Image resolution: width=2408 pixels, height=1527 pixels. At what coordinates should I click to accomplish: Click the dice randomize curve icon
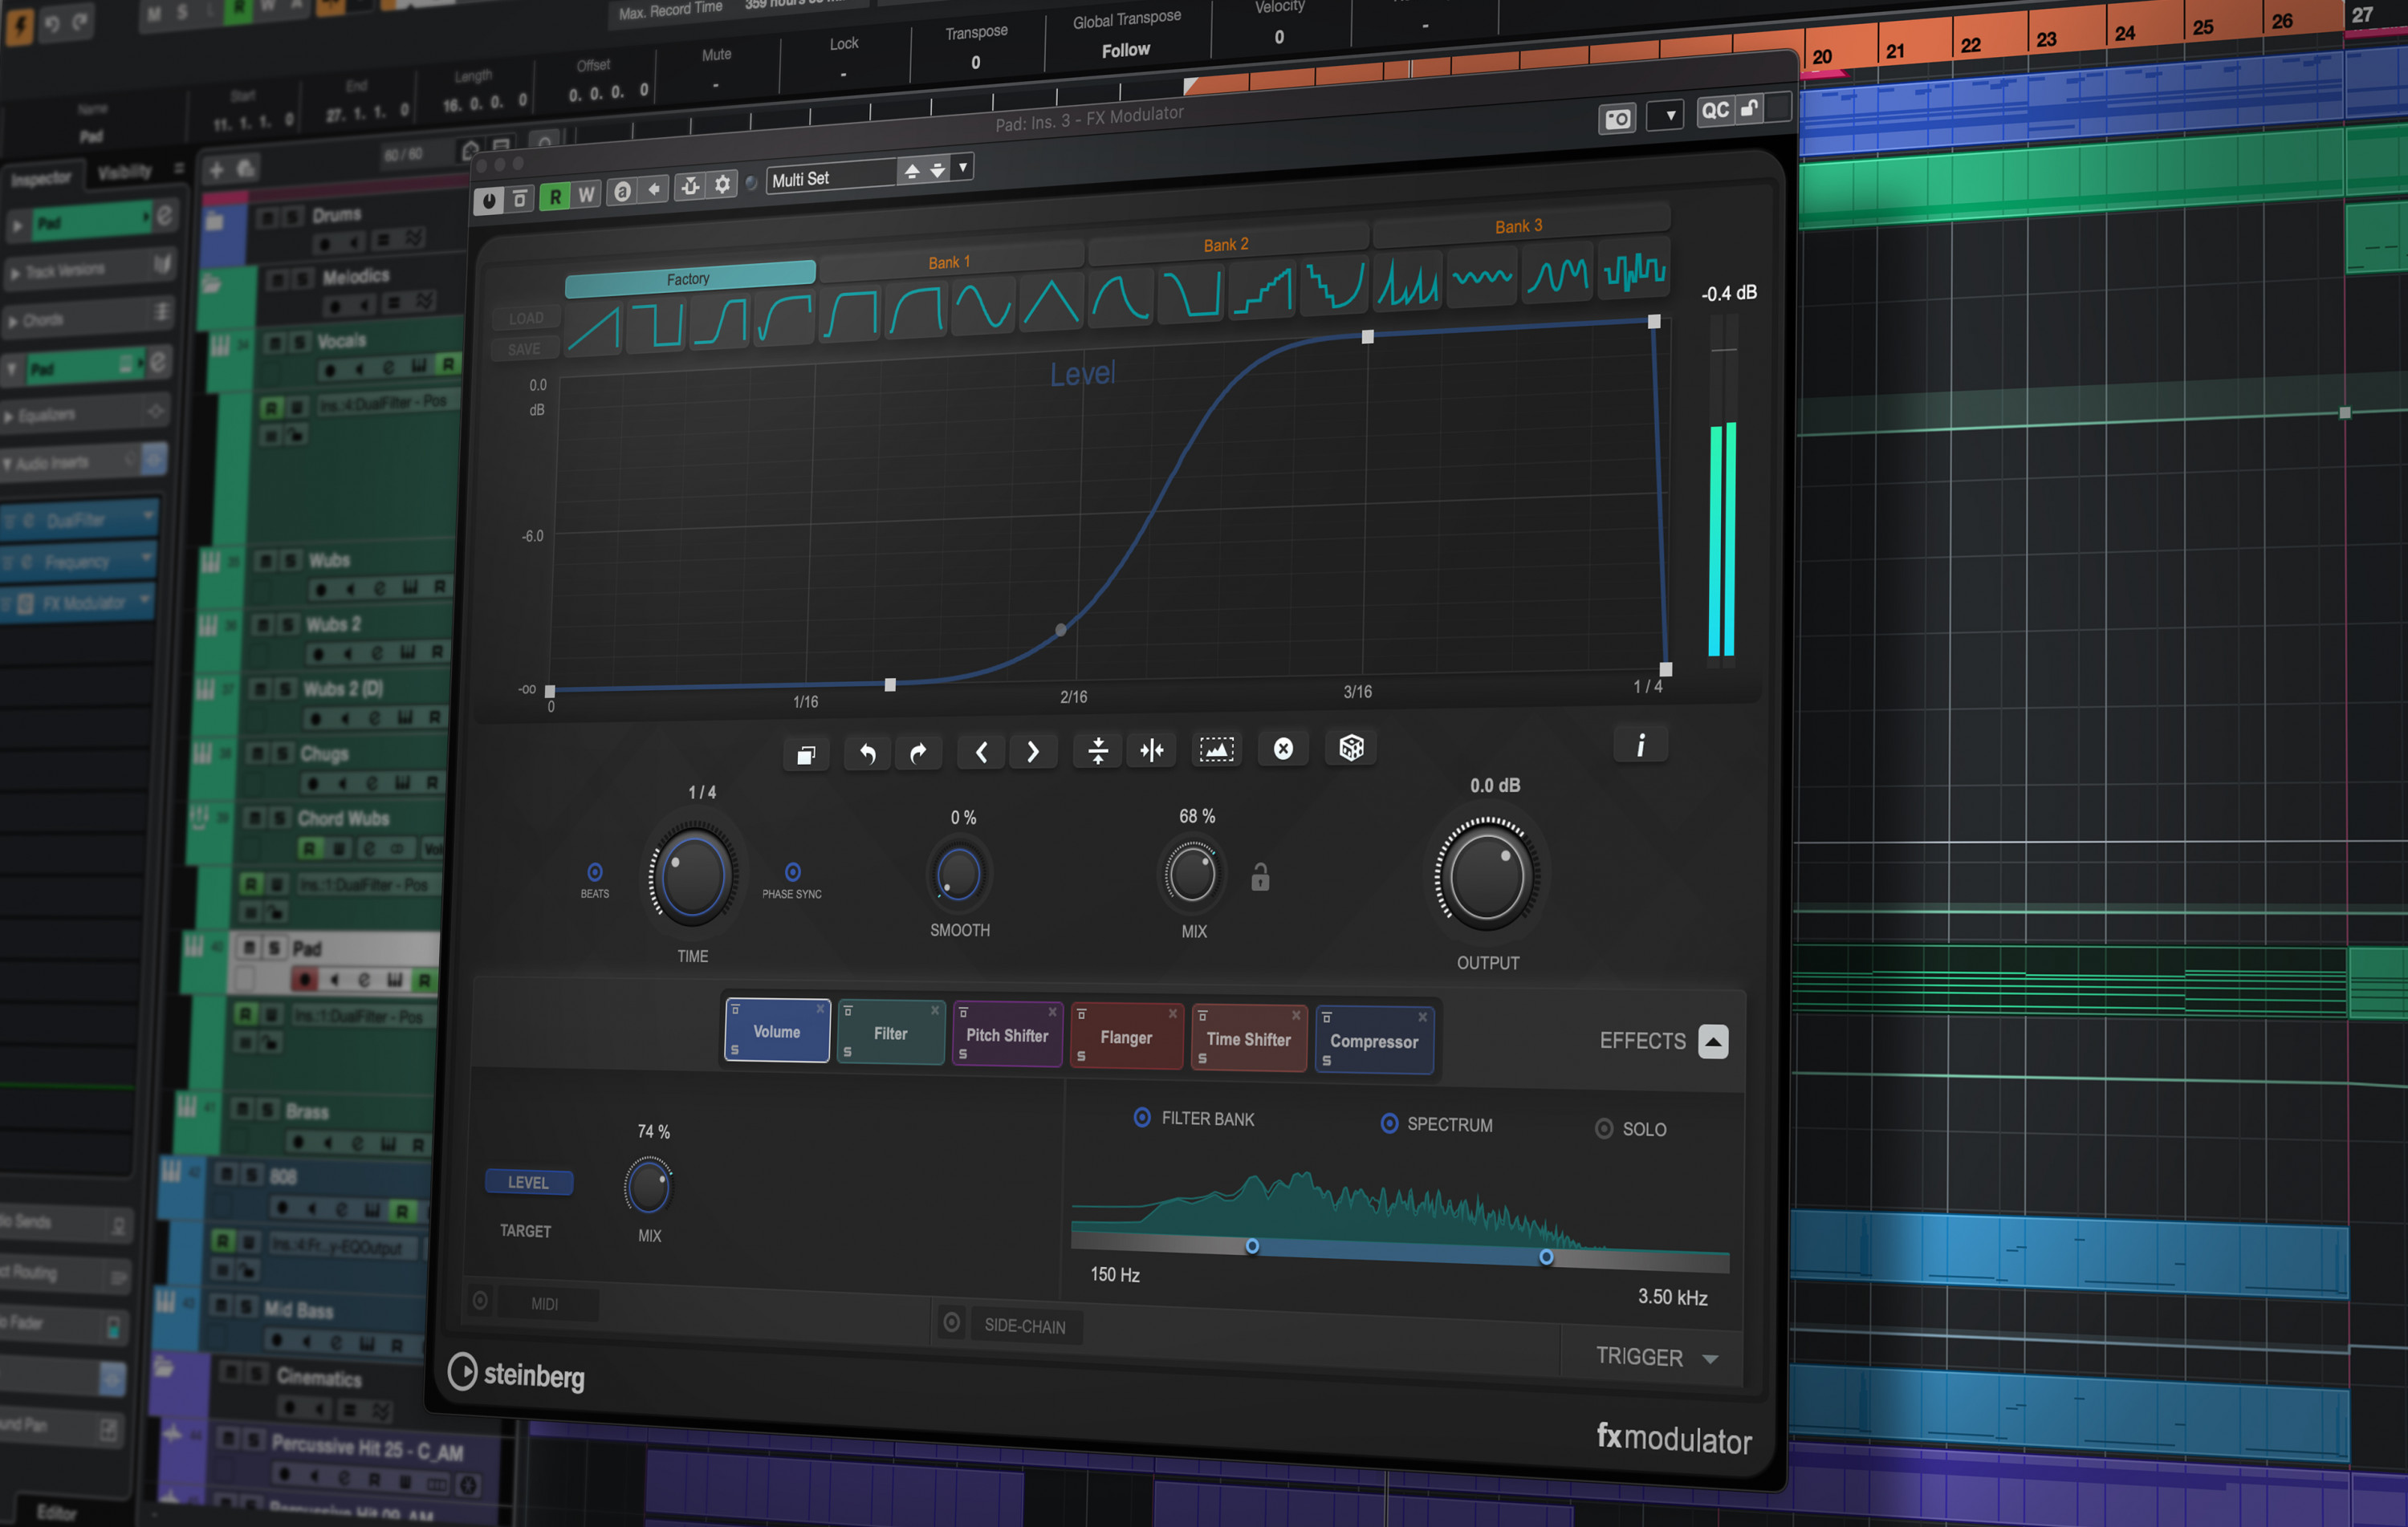point(1351,748)
